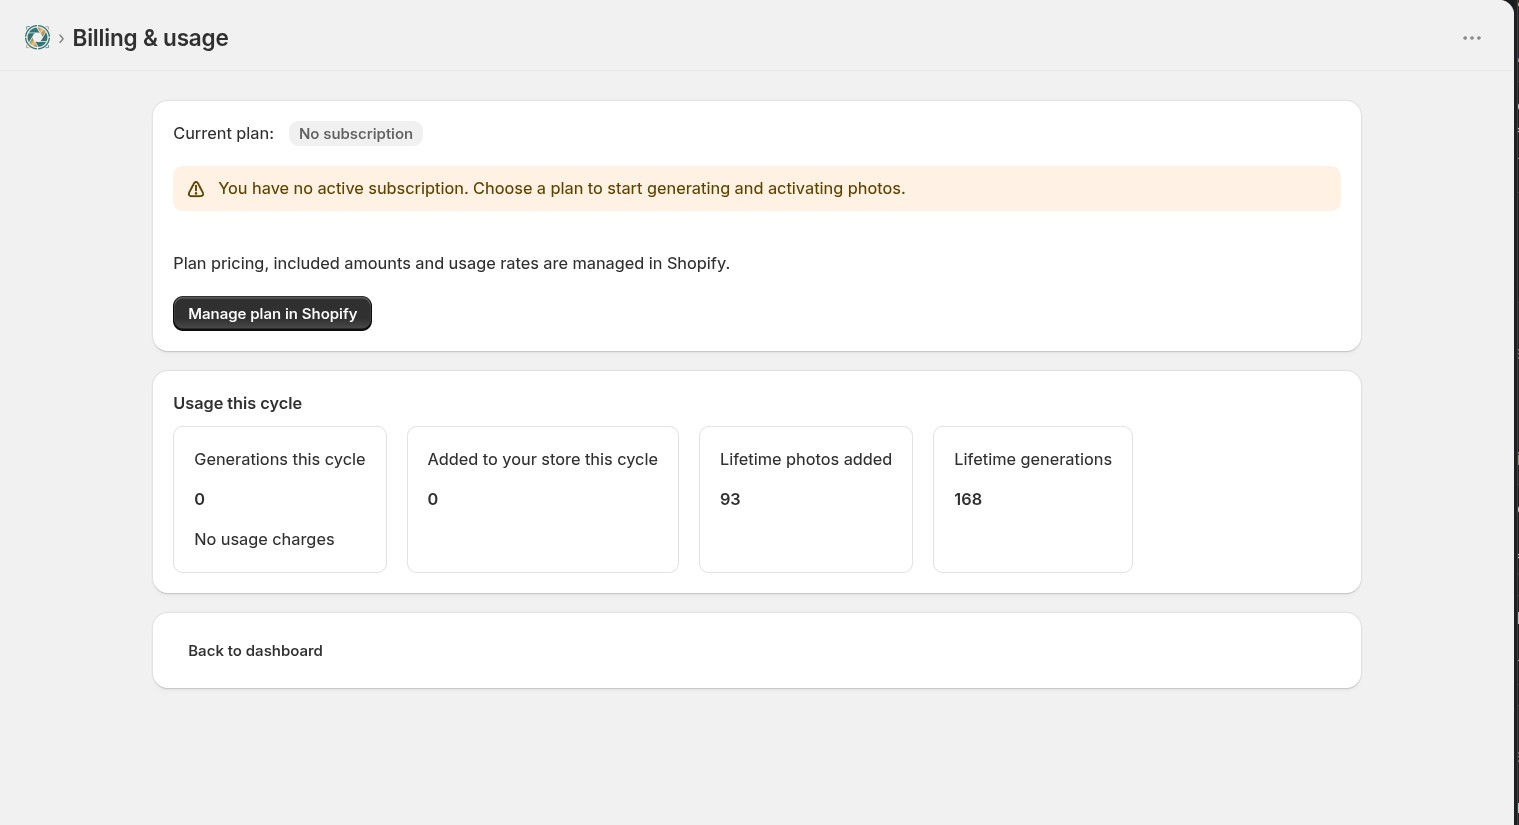Image resolution: width=1519 pixels, height=825 pixels.
Task: Click the app logo icon in breadcrumb
Action: pyautogui.click(x=37, y=38)
